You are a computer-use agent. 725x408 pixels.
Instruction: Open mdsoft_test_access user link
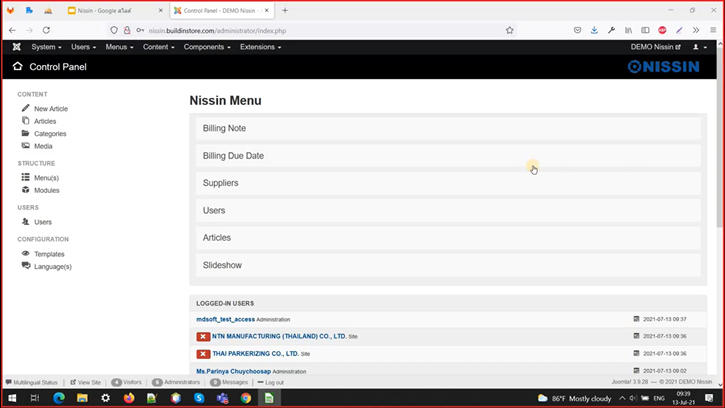point(225,319)
